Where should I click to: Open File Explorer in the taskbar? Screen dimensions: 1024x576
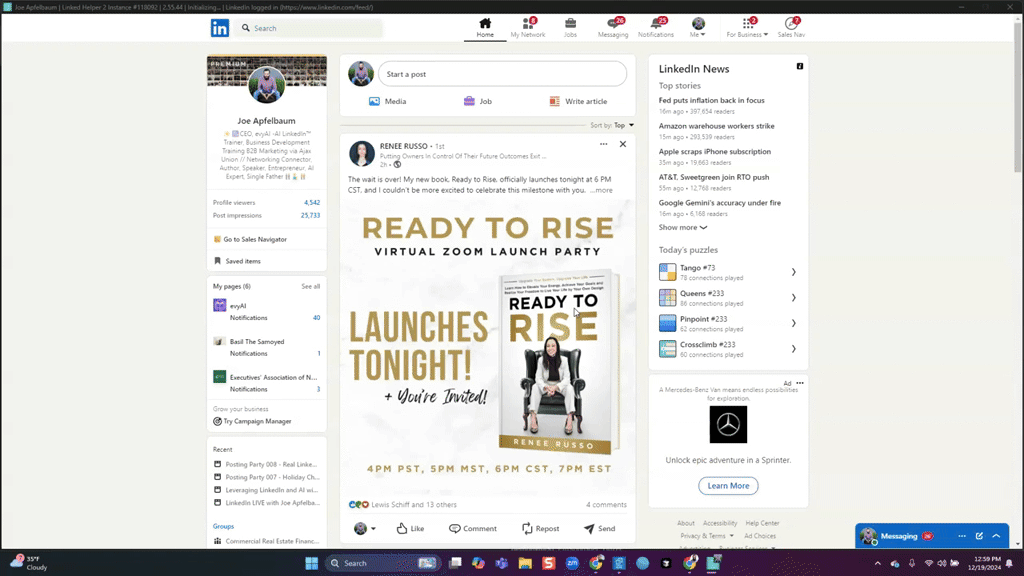525,563
